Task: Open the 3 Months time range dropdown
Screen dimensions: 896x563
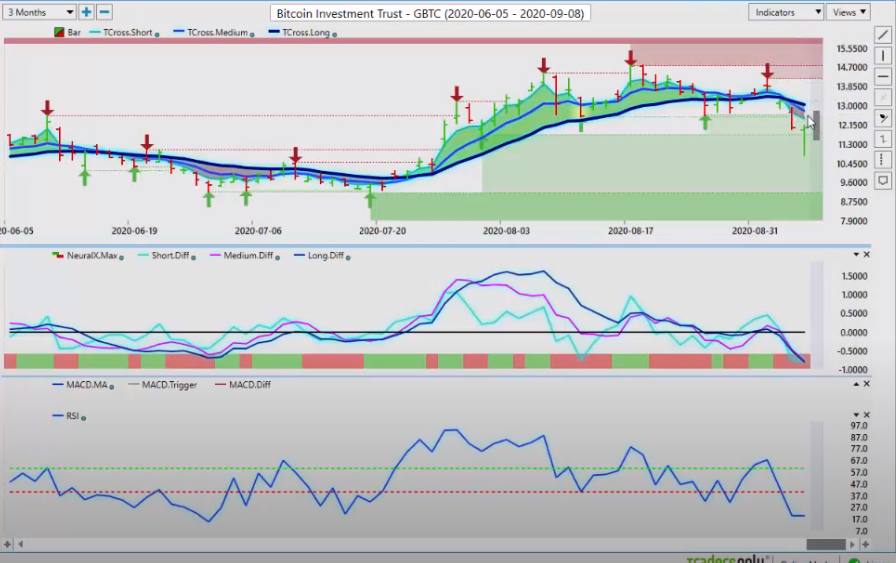Action: 39,12
